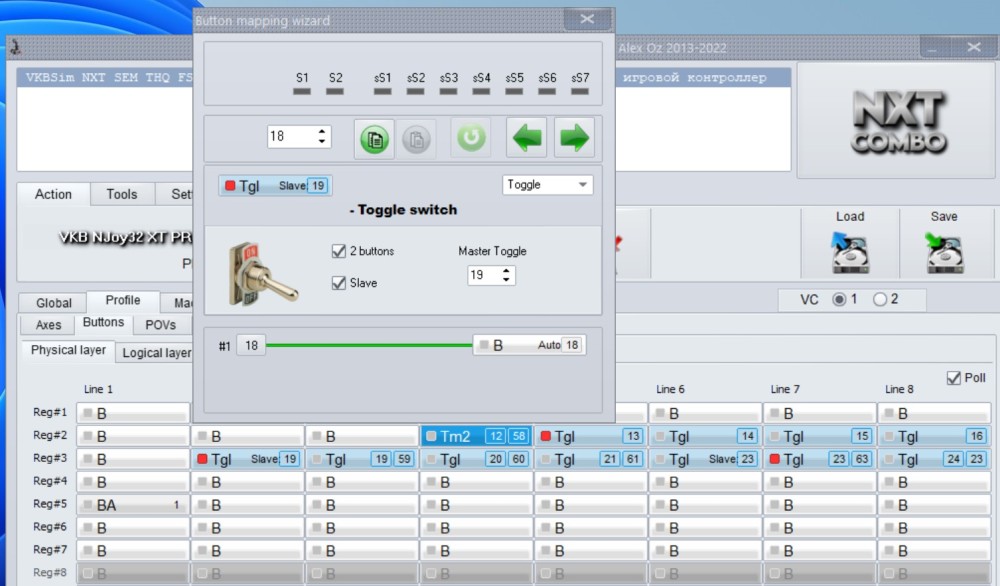Viewport: 1000px width, 586px height.
Task: Select the Tm2 cell in Reg#2
Action: tap(476, 436)
